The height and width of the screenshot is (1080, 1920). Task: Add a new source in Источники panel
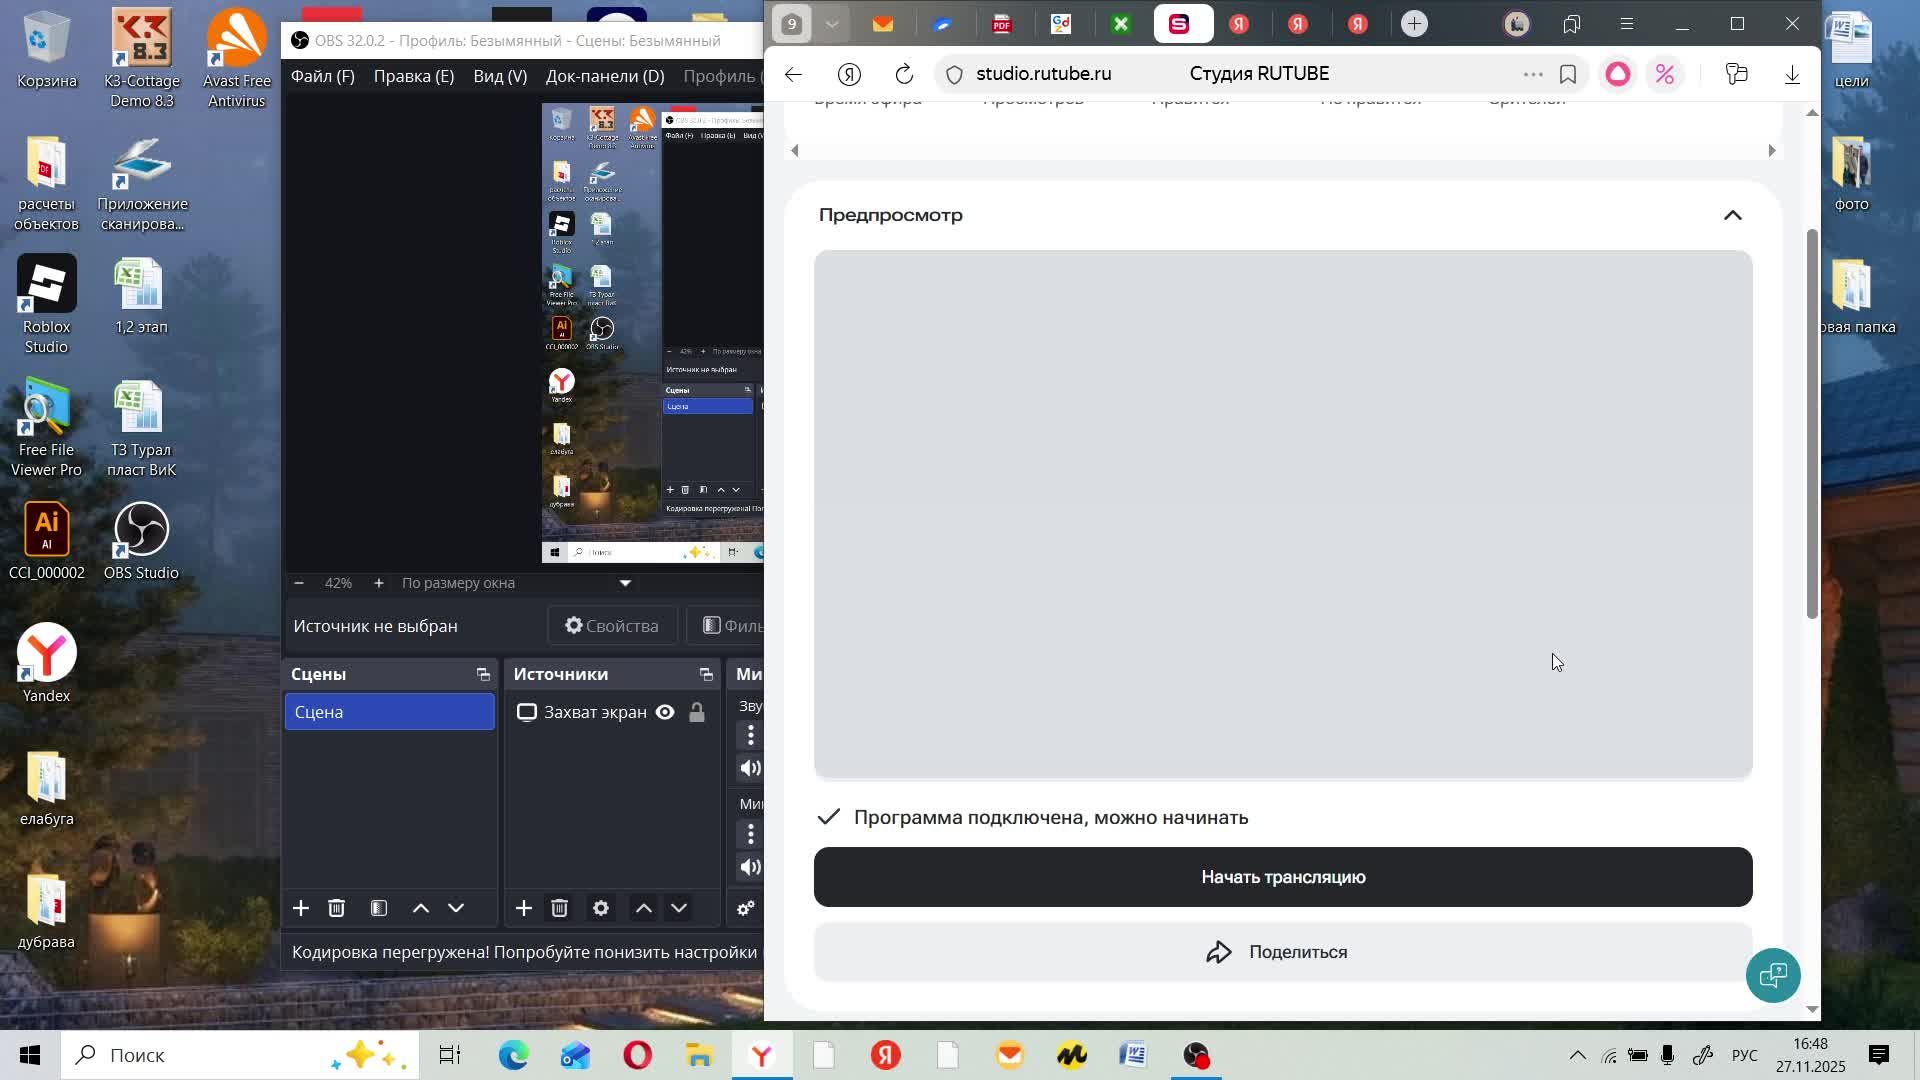click(523, 908)
